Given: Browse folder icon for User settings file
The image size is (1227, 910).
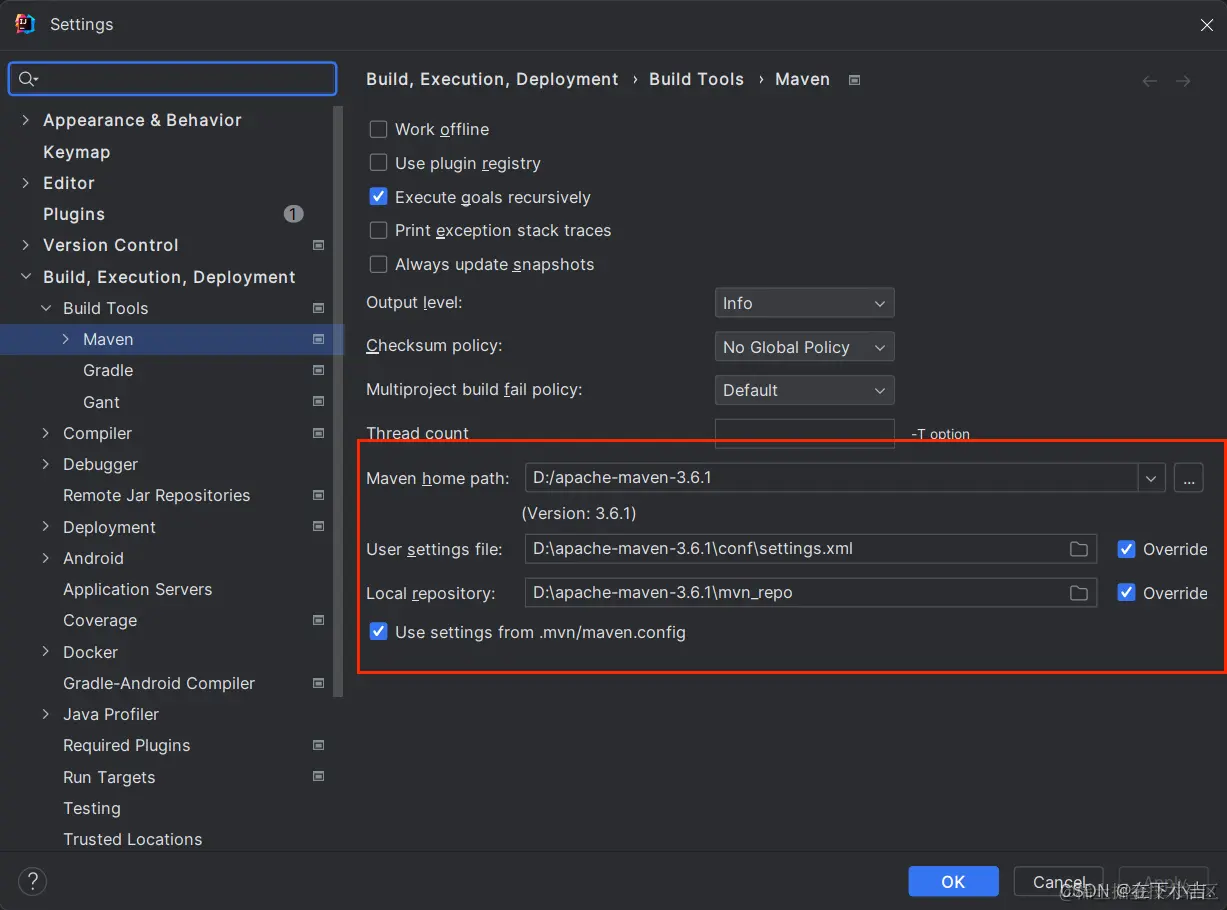Looking at the screenshot, I should [x=1078, y=549].
